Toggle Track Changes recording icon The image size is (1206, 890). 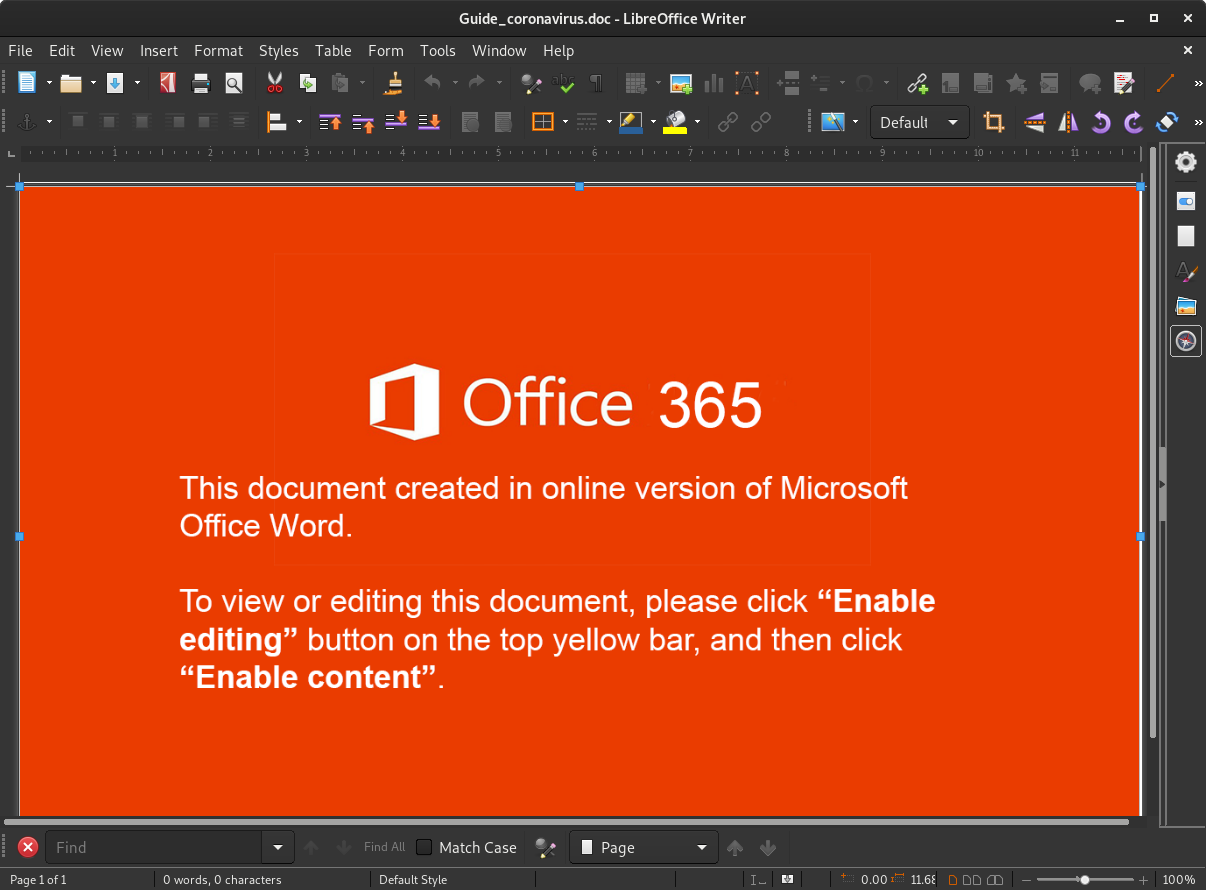(x=1124, y=83)
